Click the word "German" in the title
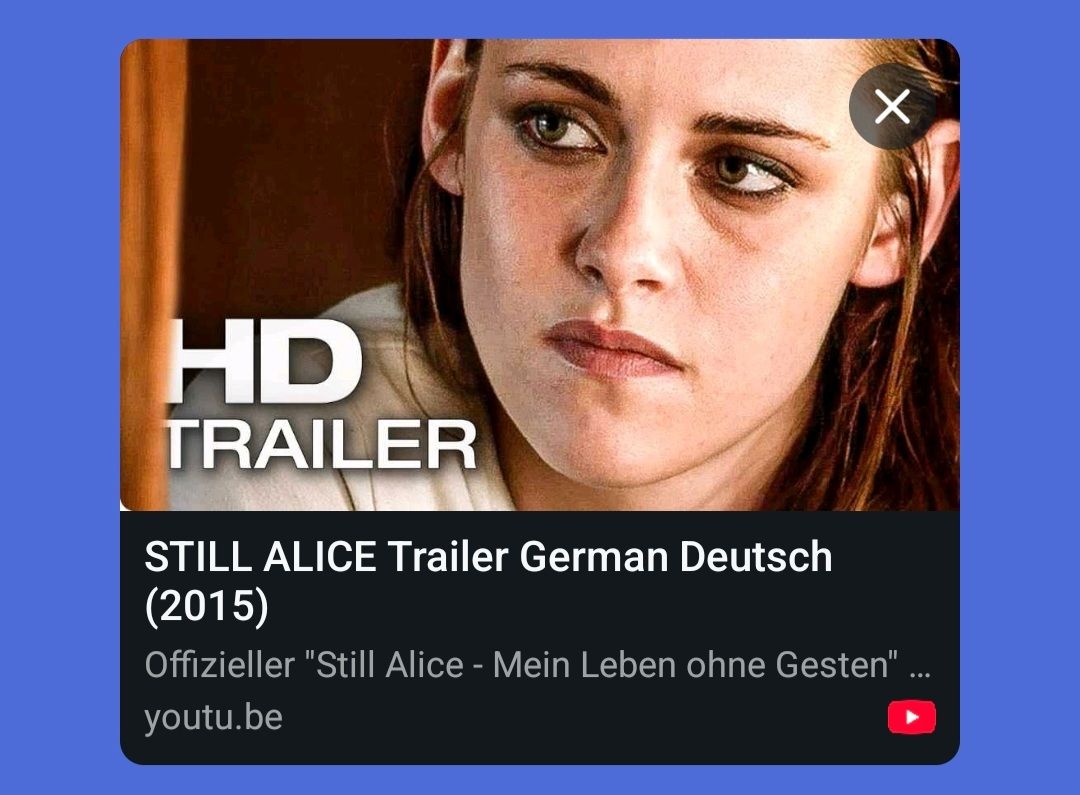The width and height of the screenshot is (1080, 795). (594, 557)
